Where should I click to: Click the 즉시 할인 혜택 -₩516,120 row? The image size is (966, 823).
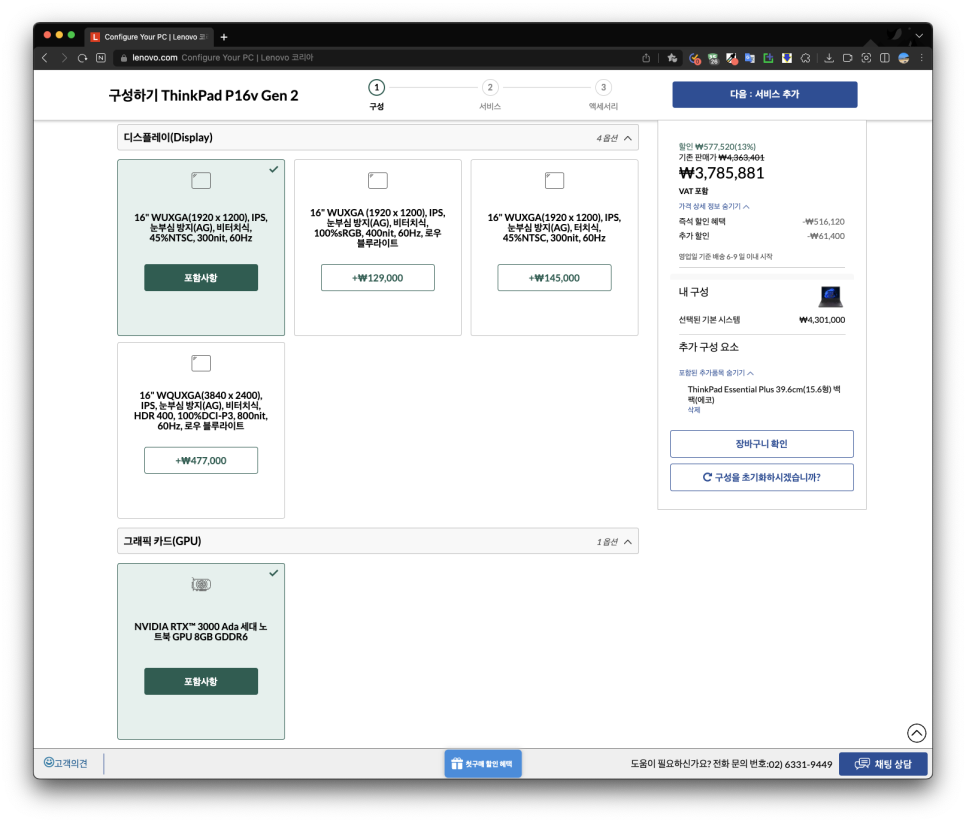[761, 221]
